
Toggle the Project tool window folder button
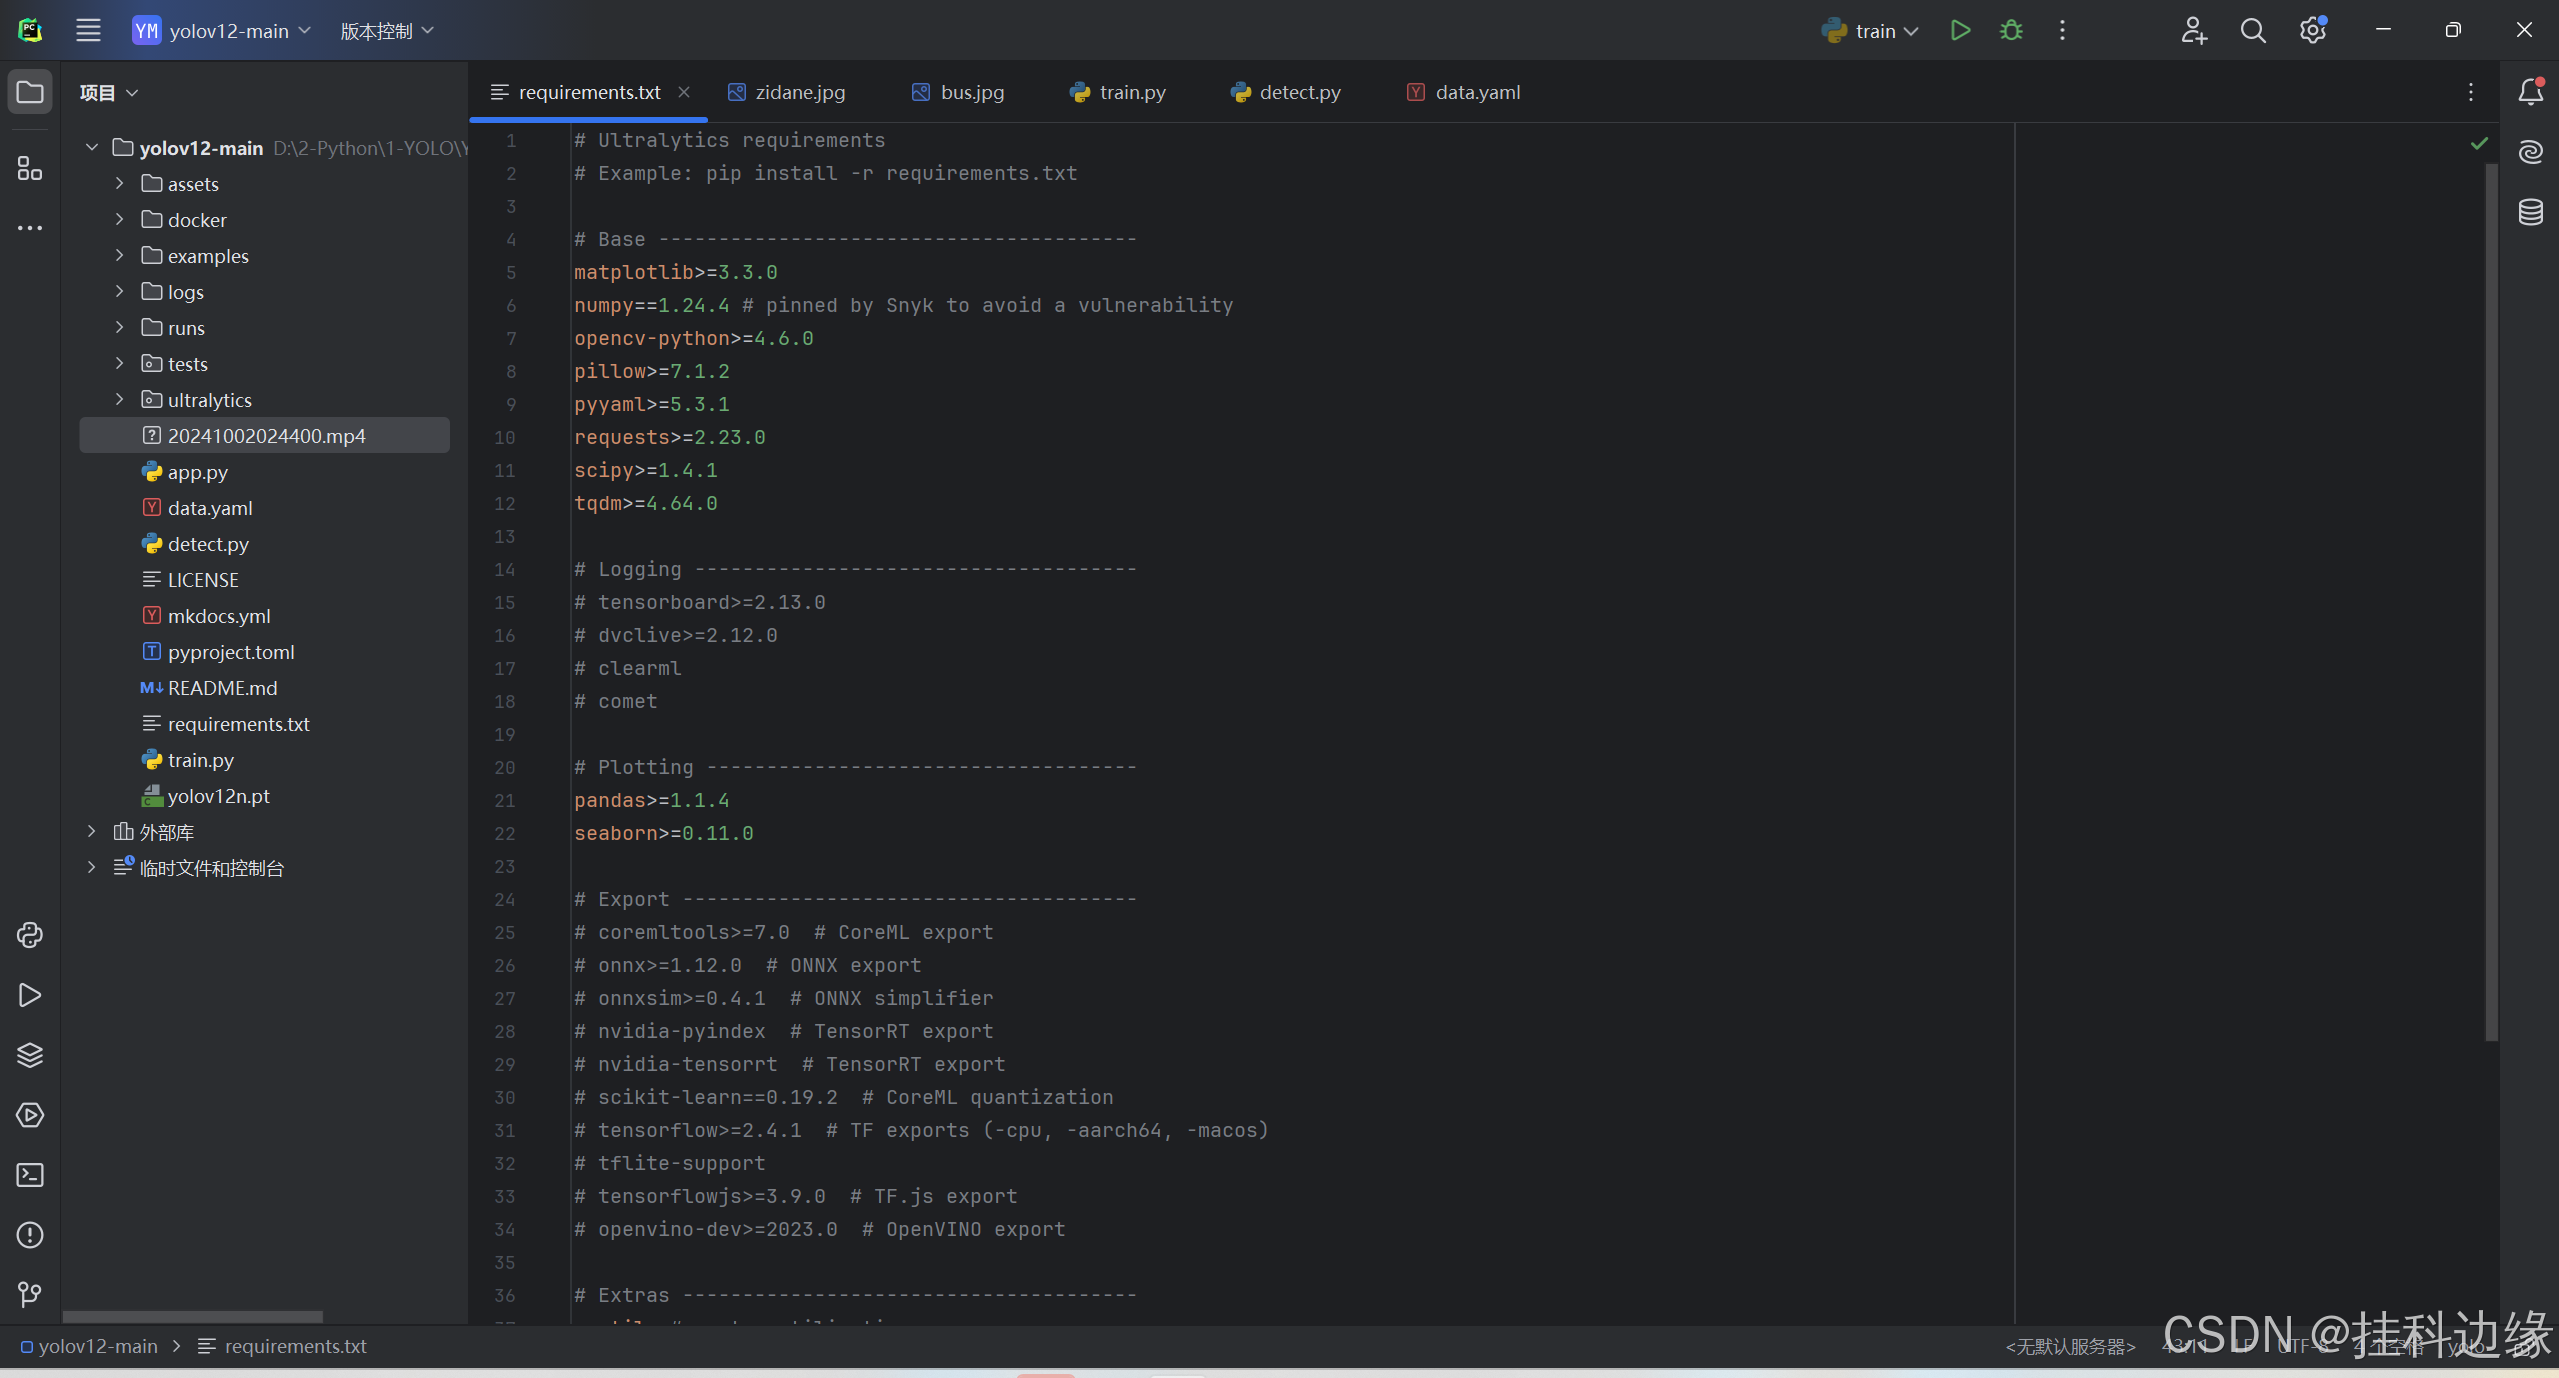pyautogui.click(x=30, y=92)
